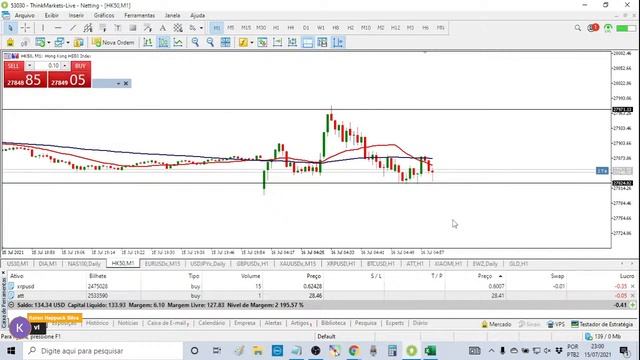This screenshot has width=640, height=360.
Task: Close the xrpusd position with X
Action: [x=633, y=286]
